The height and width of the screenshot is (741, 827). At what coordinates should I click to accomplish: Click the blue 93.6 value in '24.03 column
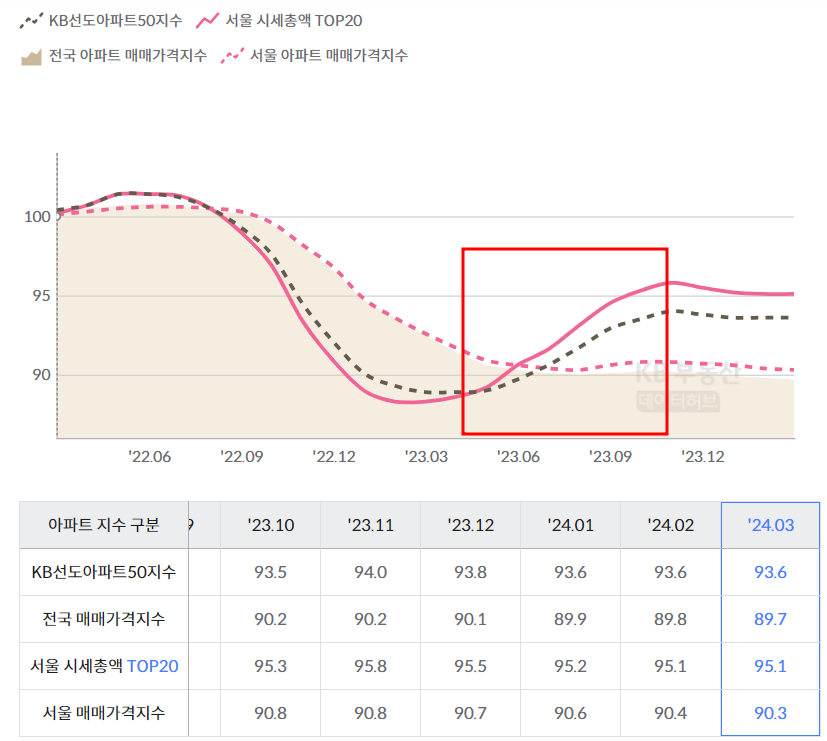[x=771, y=572]
